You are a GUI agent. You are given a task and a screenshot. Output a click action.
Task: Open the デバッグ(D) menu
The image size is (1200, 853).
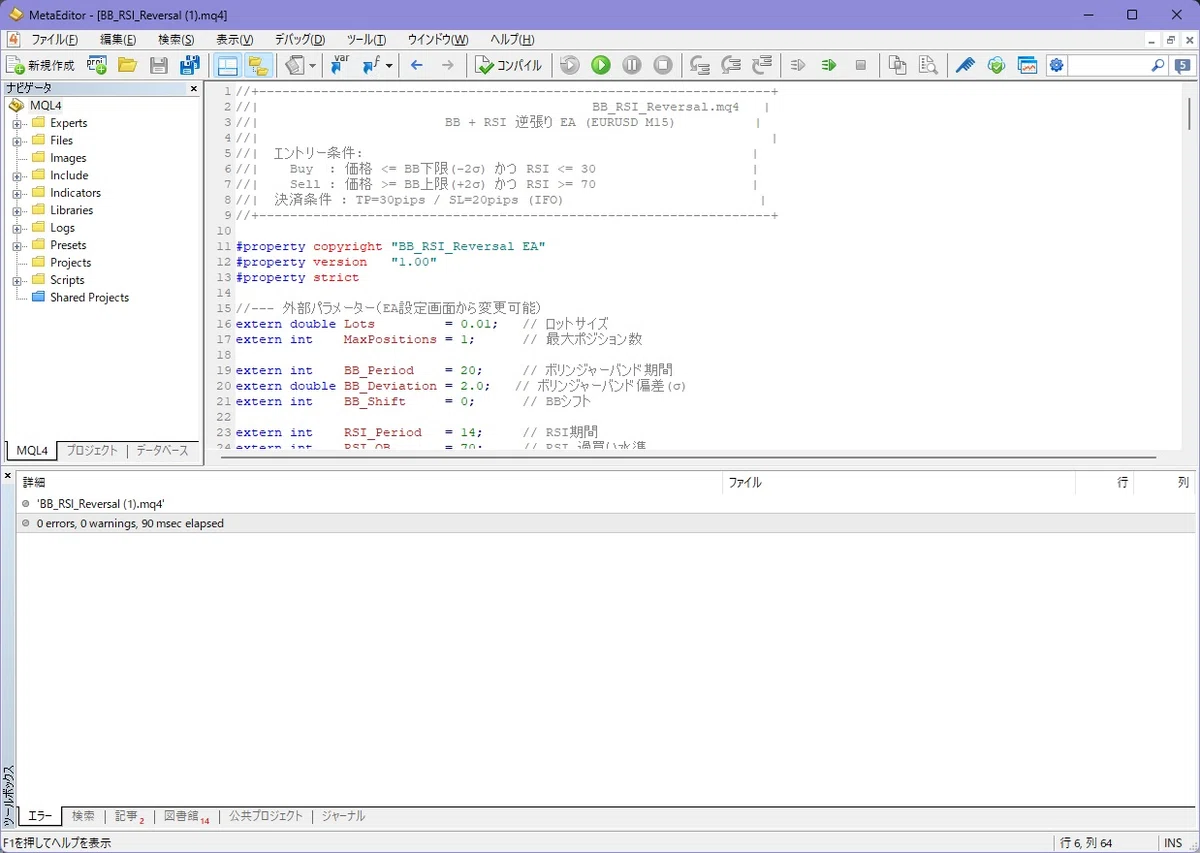click(x=300, y=40)
